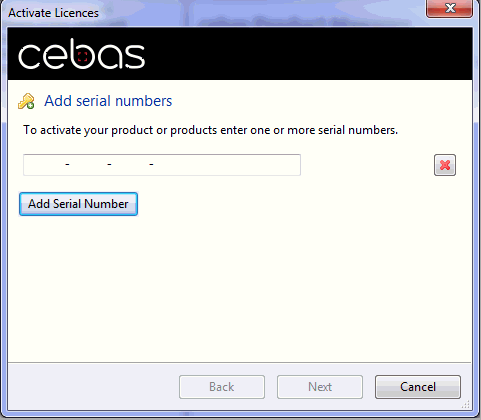Focus the first segment of the serial field
The height and width of the screenshot is (420, 481).
(45, 165)
